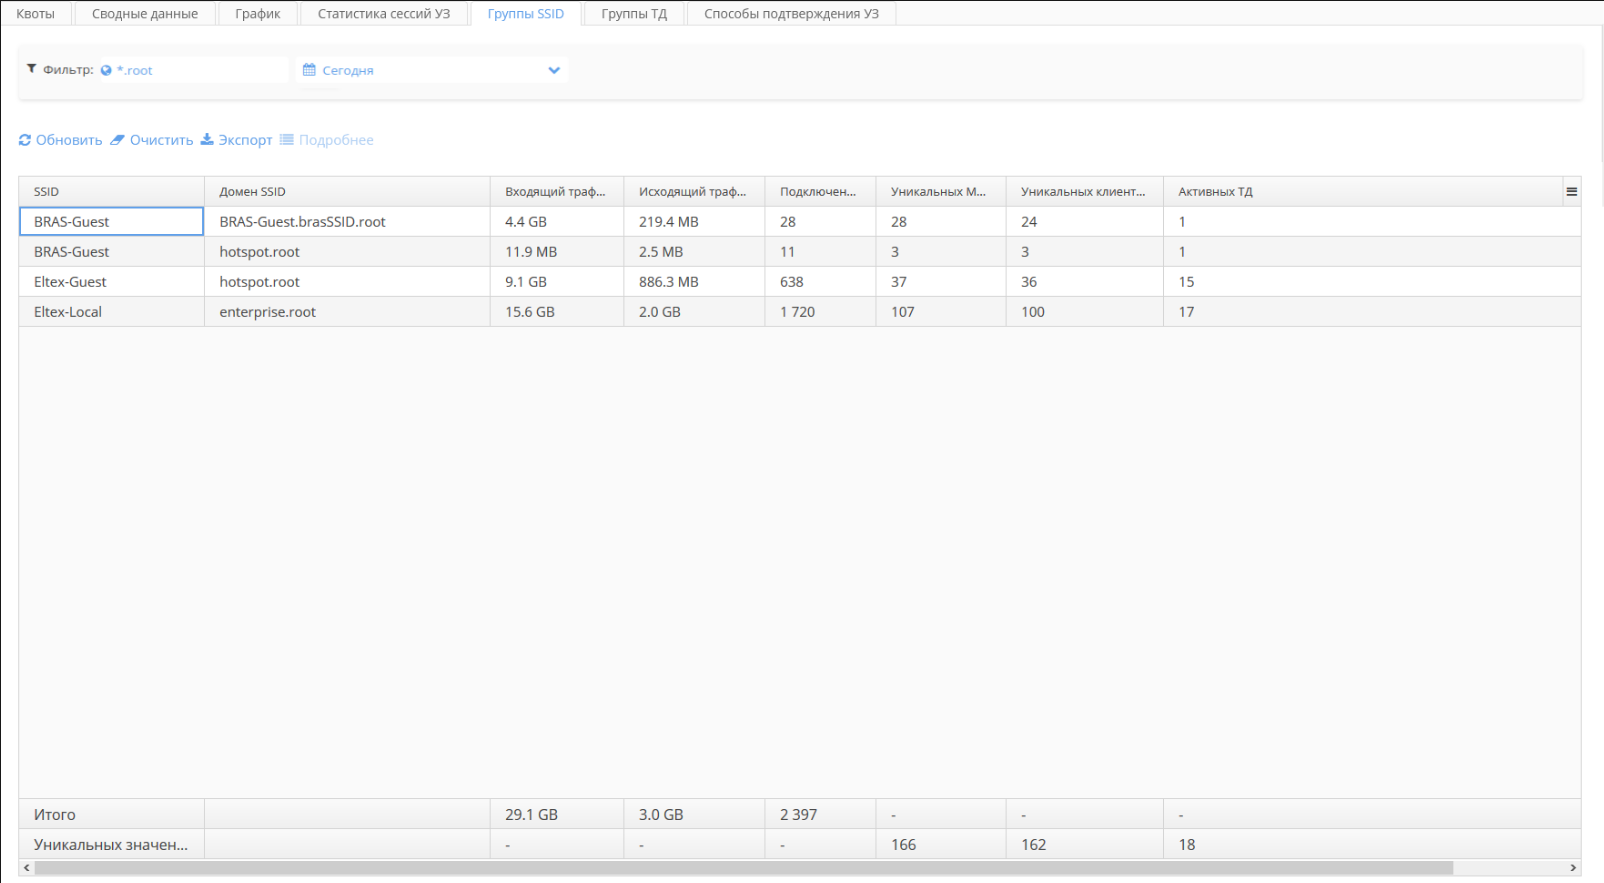Select the Eltex-Local enterprise.root row
This screenshot has width=1604, height=883.
click(x=267, y=312)
